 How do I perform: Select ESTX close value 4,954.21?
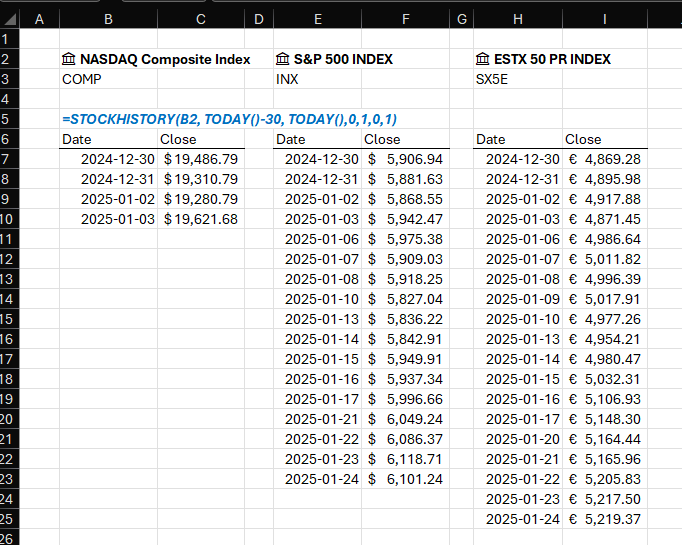point(605,339)
